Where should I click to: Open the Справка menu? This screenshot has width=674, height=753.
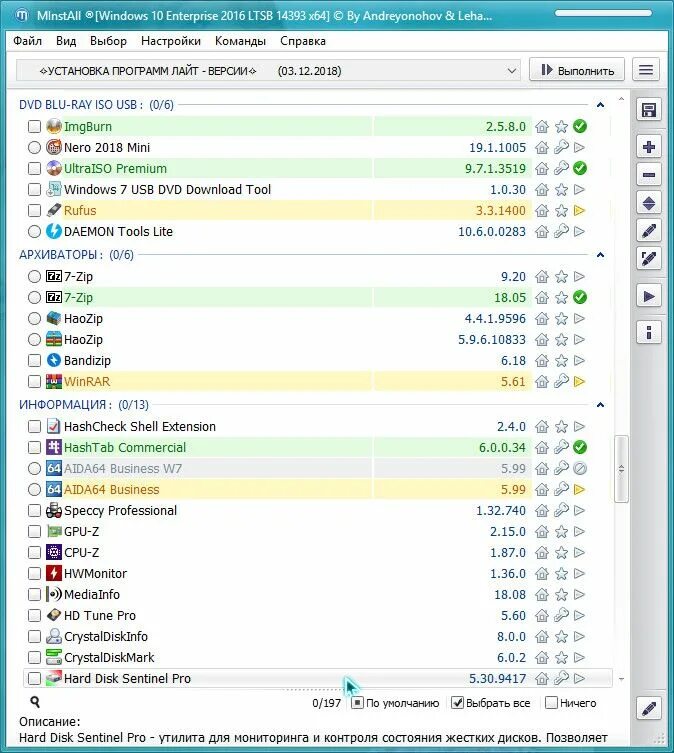tap(303, 41)
